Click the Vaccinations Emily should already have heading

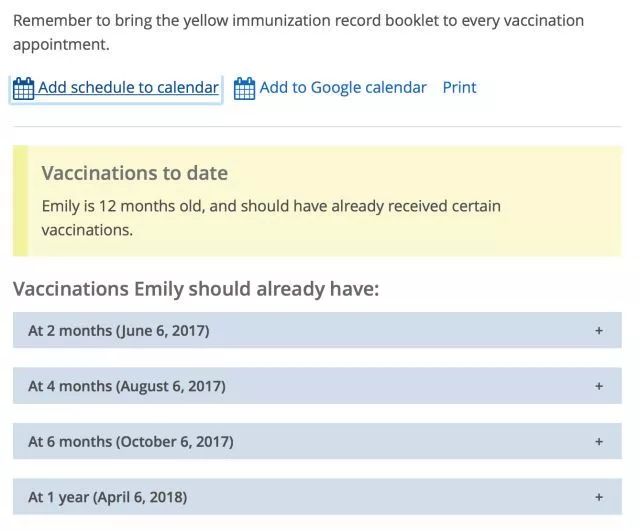(196, 289)
